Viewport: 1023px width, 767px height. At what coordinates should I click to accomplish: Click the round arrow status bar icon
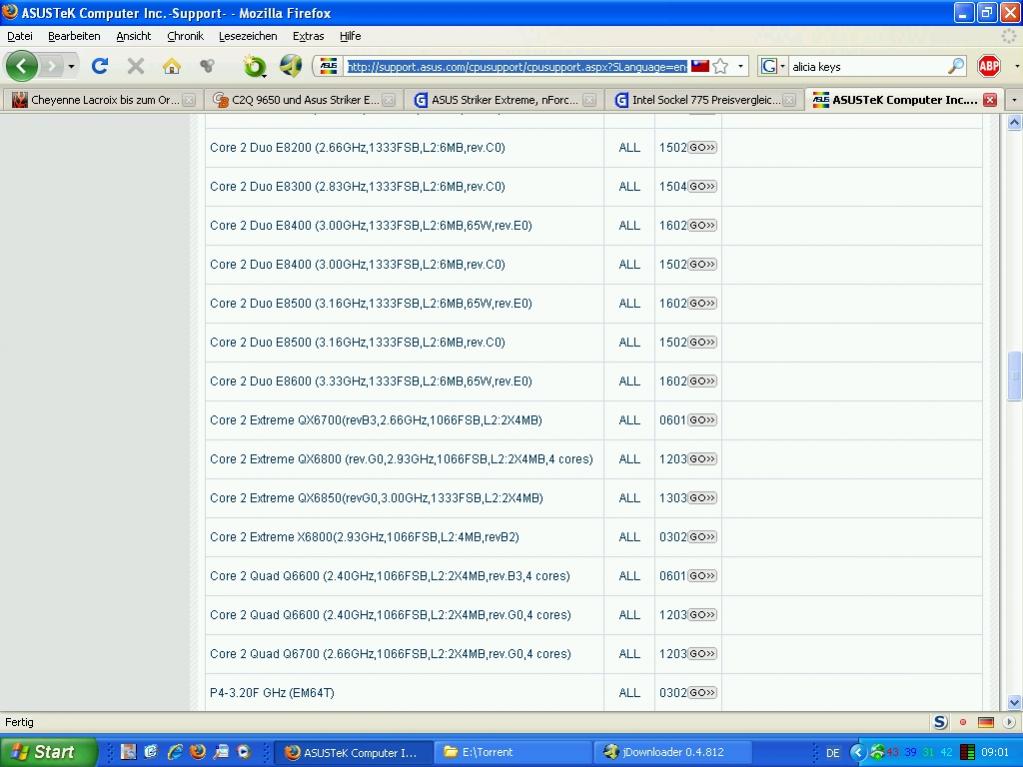pos(1009,722)
